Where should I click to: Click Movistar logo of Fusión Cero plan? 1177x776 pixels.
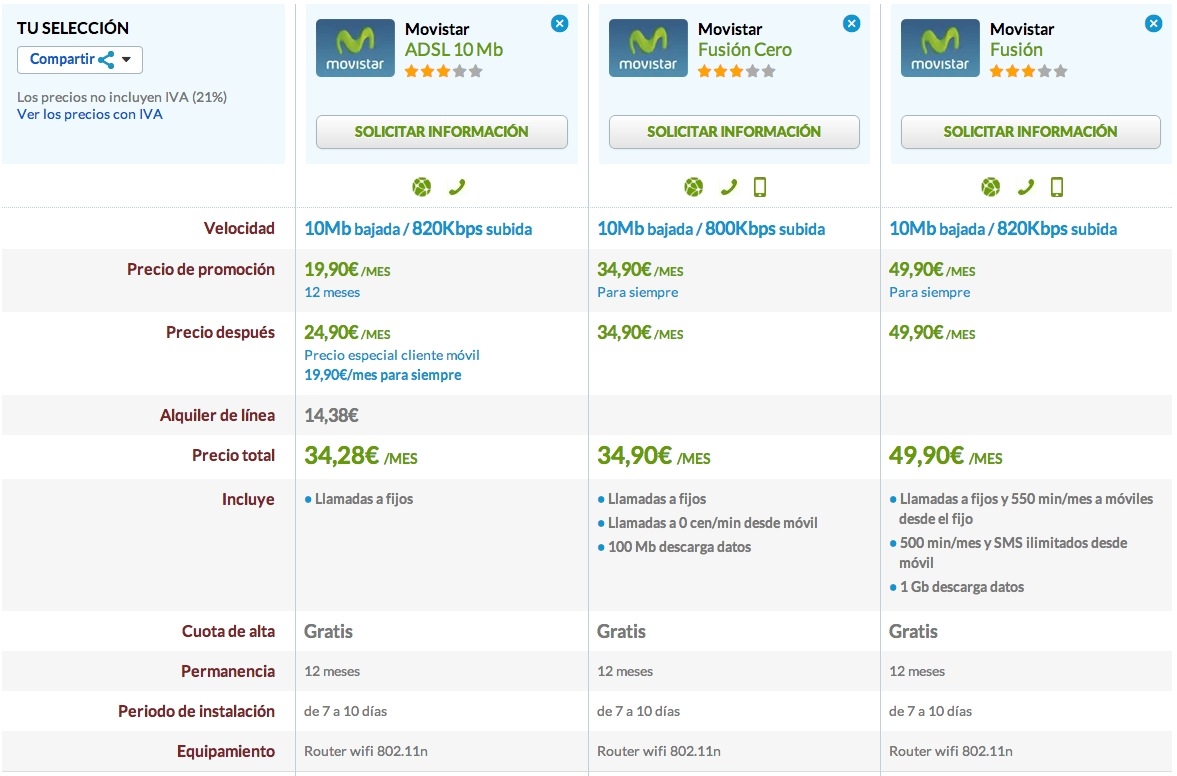[648, 48]
